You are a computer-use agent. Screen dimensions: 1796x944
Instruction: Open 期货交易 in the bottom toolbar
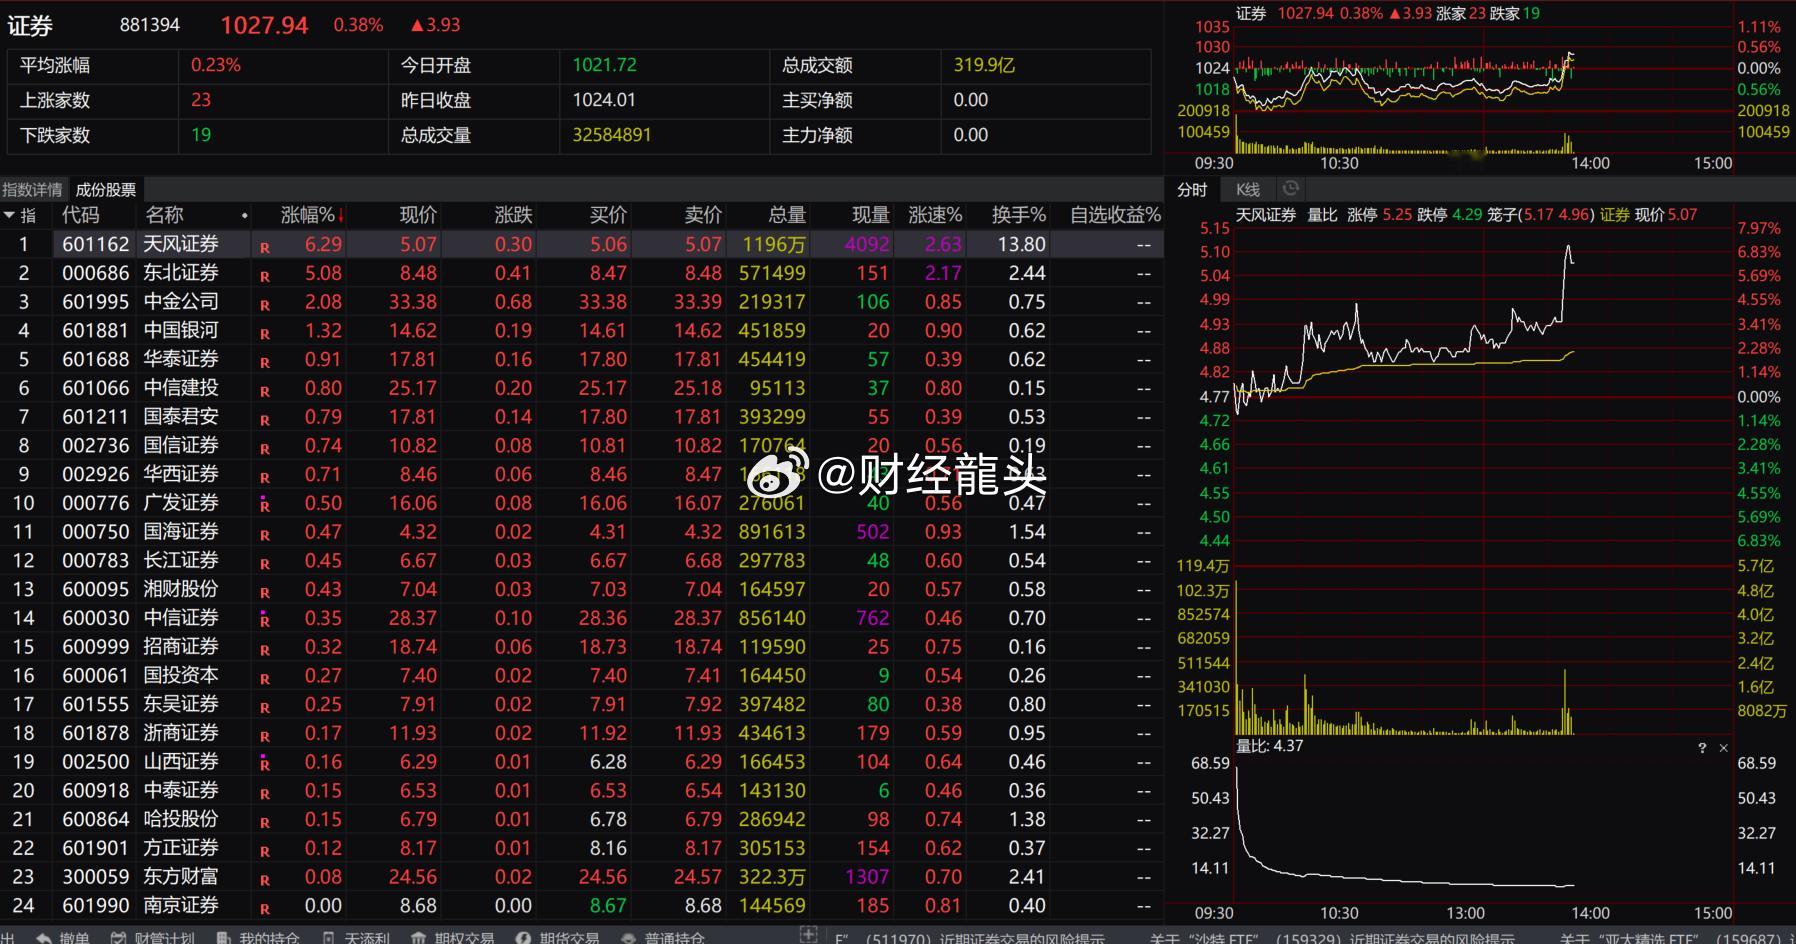(558, 937)
